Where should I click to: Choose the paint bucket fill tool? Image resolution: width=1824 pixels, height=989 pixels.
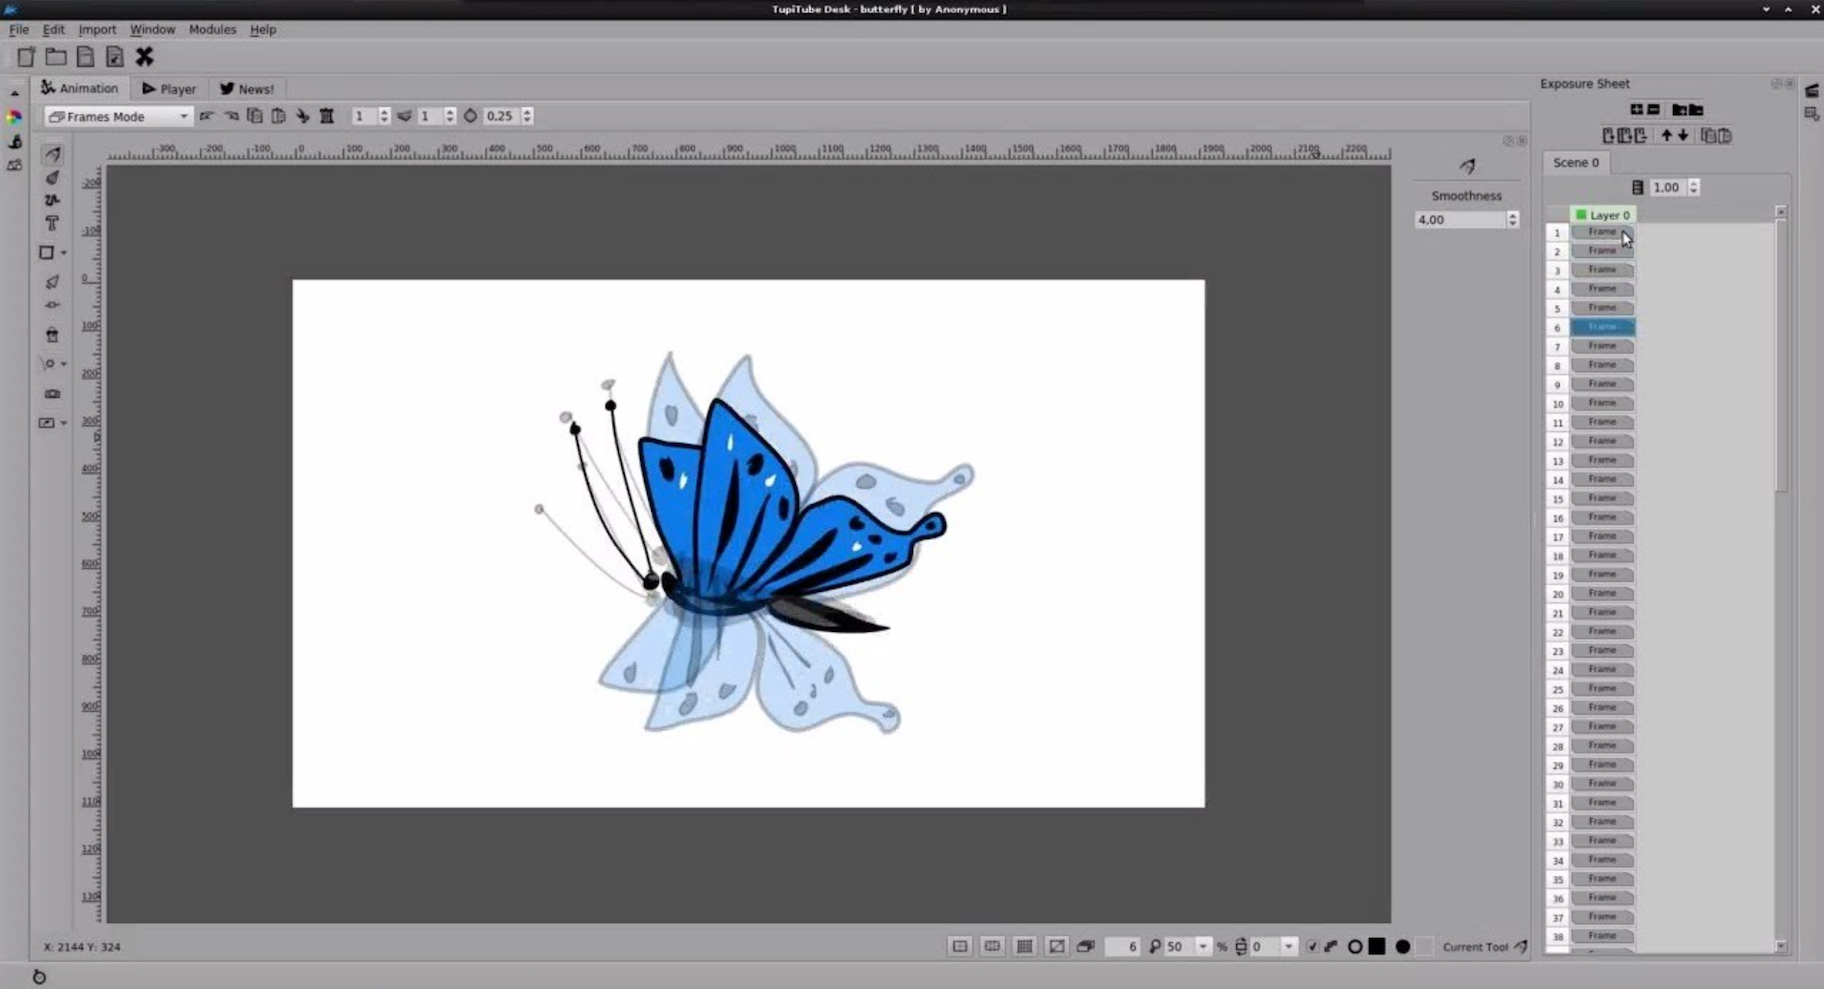pyautogui.click(x=52, y=335)
